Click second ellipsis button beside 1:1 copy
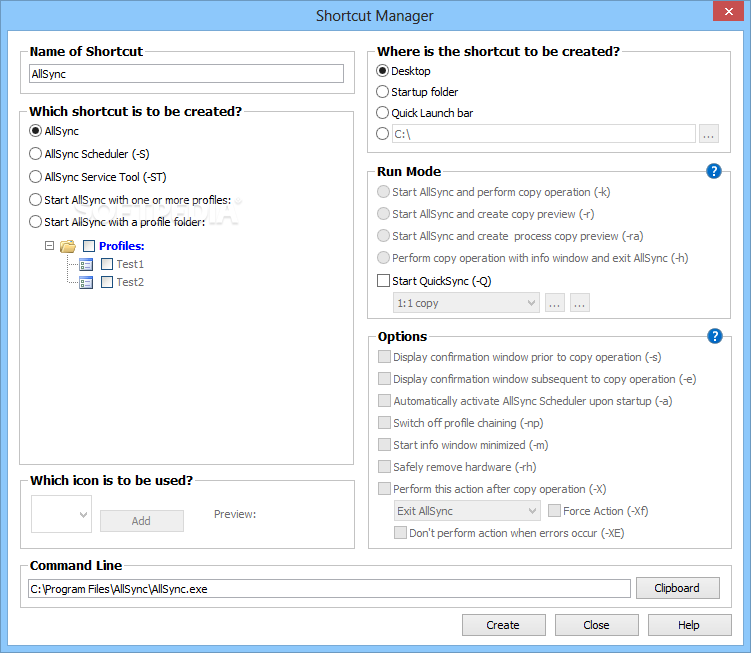751x653 pixels. click(580, 303)
